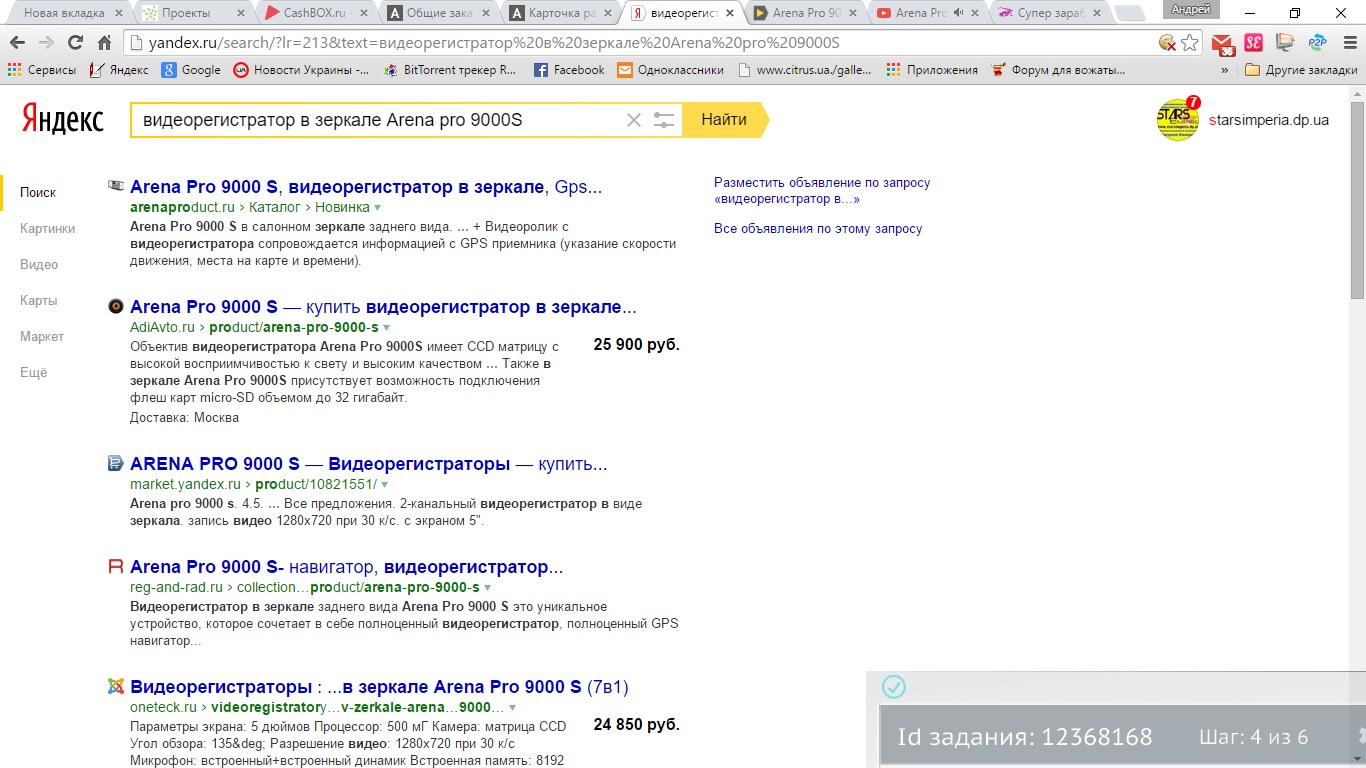Click Разместить объявление по запросу link
Image resolution: width=1366 pixels, height=768 pixels.
pyautogui.click(x=822, y=191)
